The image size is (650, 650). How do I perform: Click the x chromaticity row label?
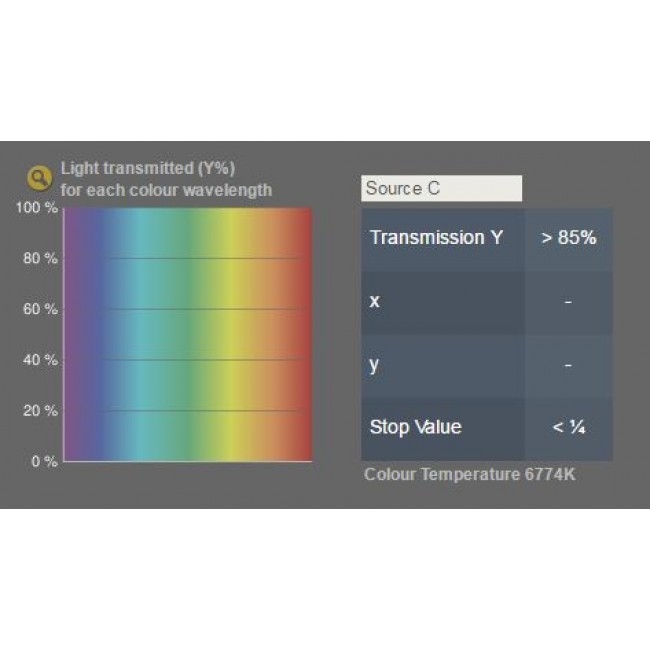(x=443, y=303)
